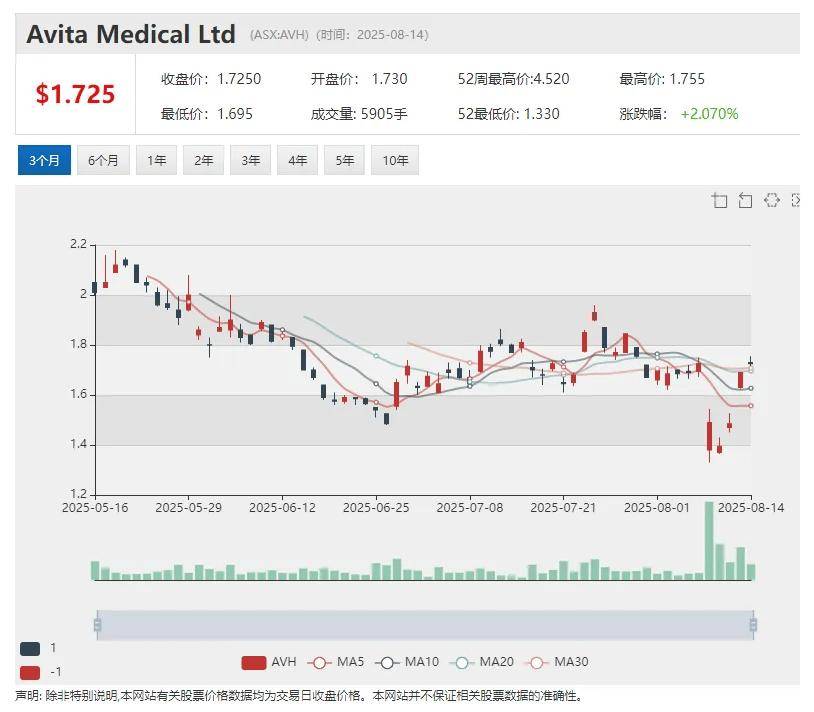
Task: Select the dashed hexagon chart toolbox icon
Action: [771, 200]
